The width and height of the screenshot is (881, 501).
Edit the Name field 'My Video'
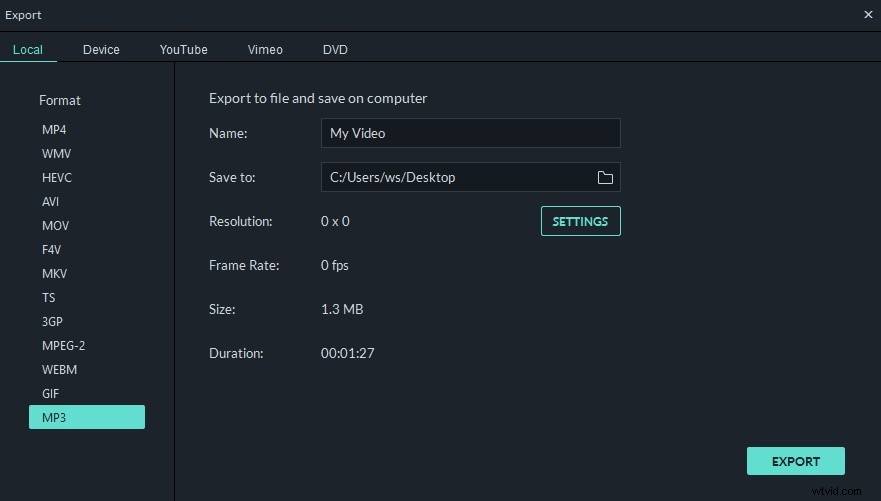click(x=470, y=133)
